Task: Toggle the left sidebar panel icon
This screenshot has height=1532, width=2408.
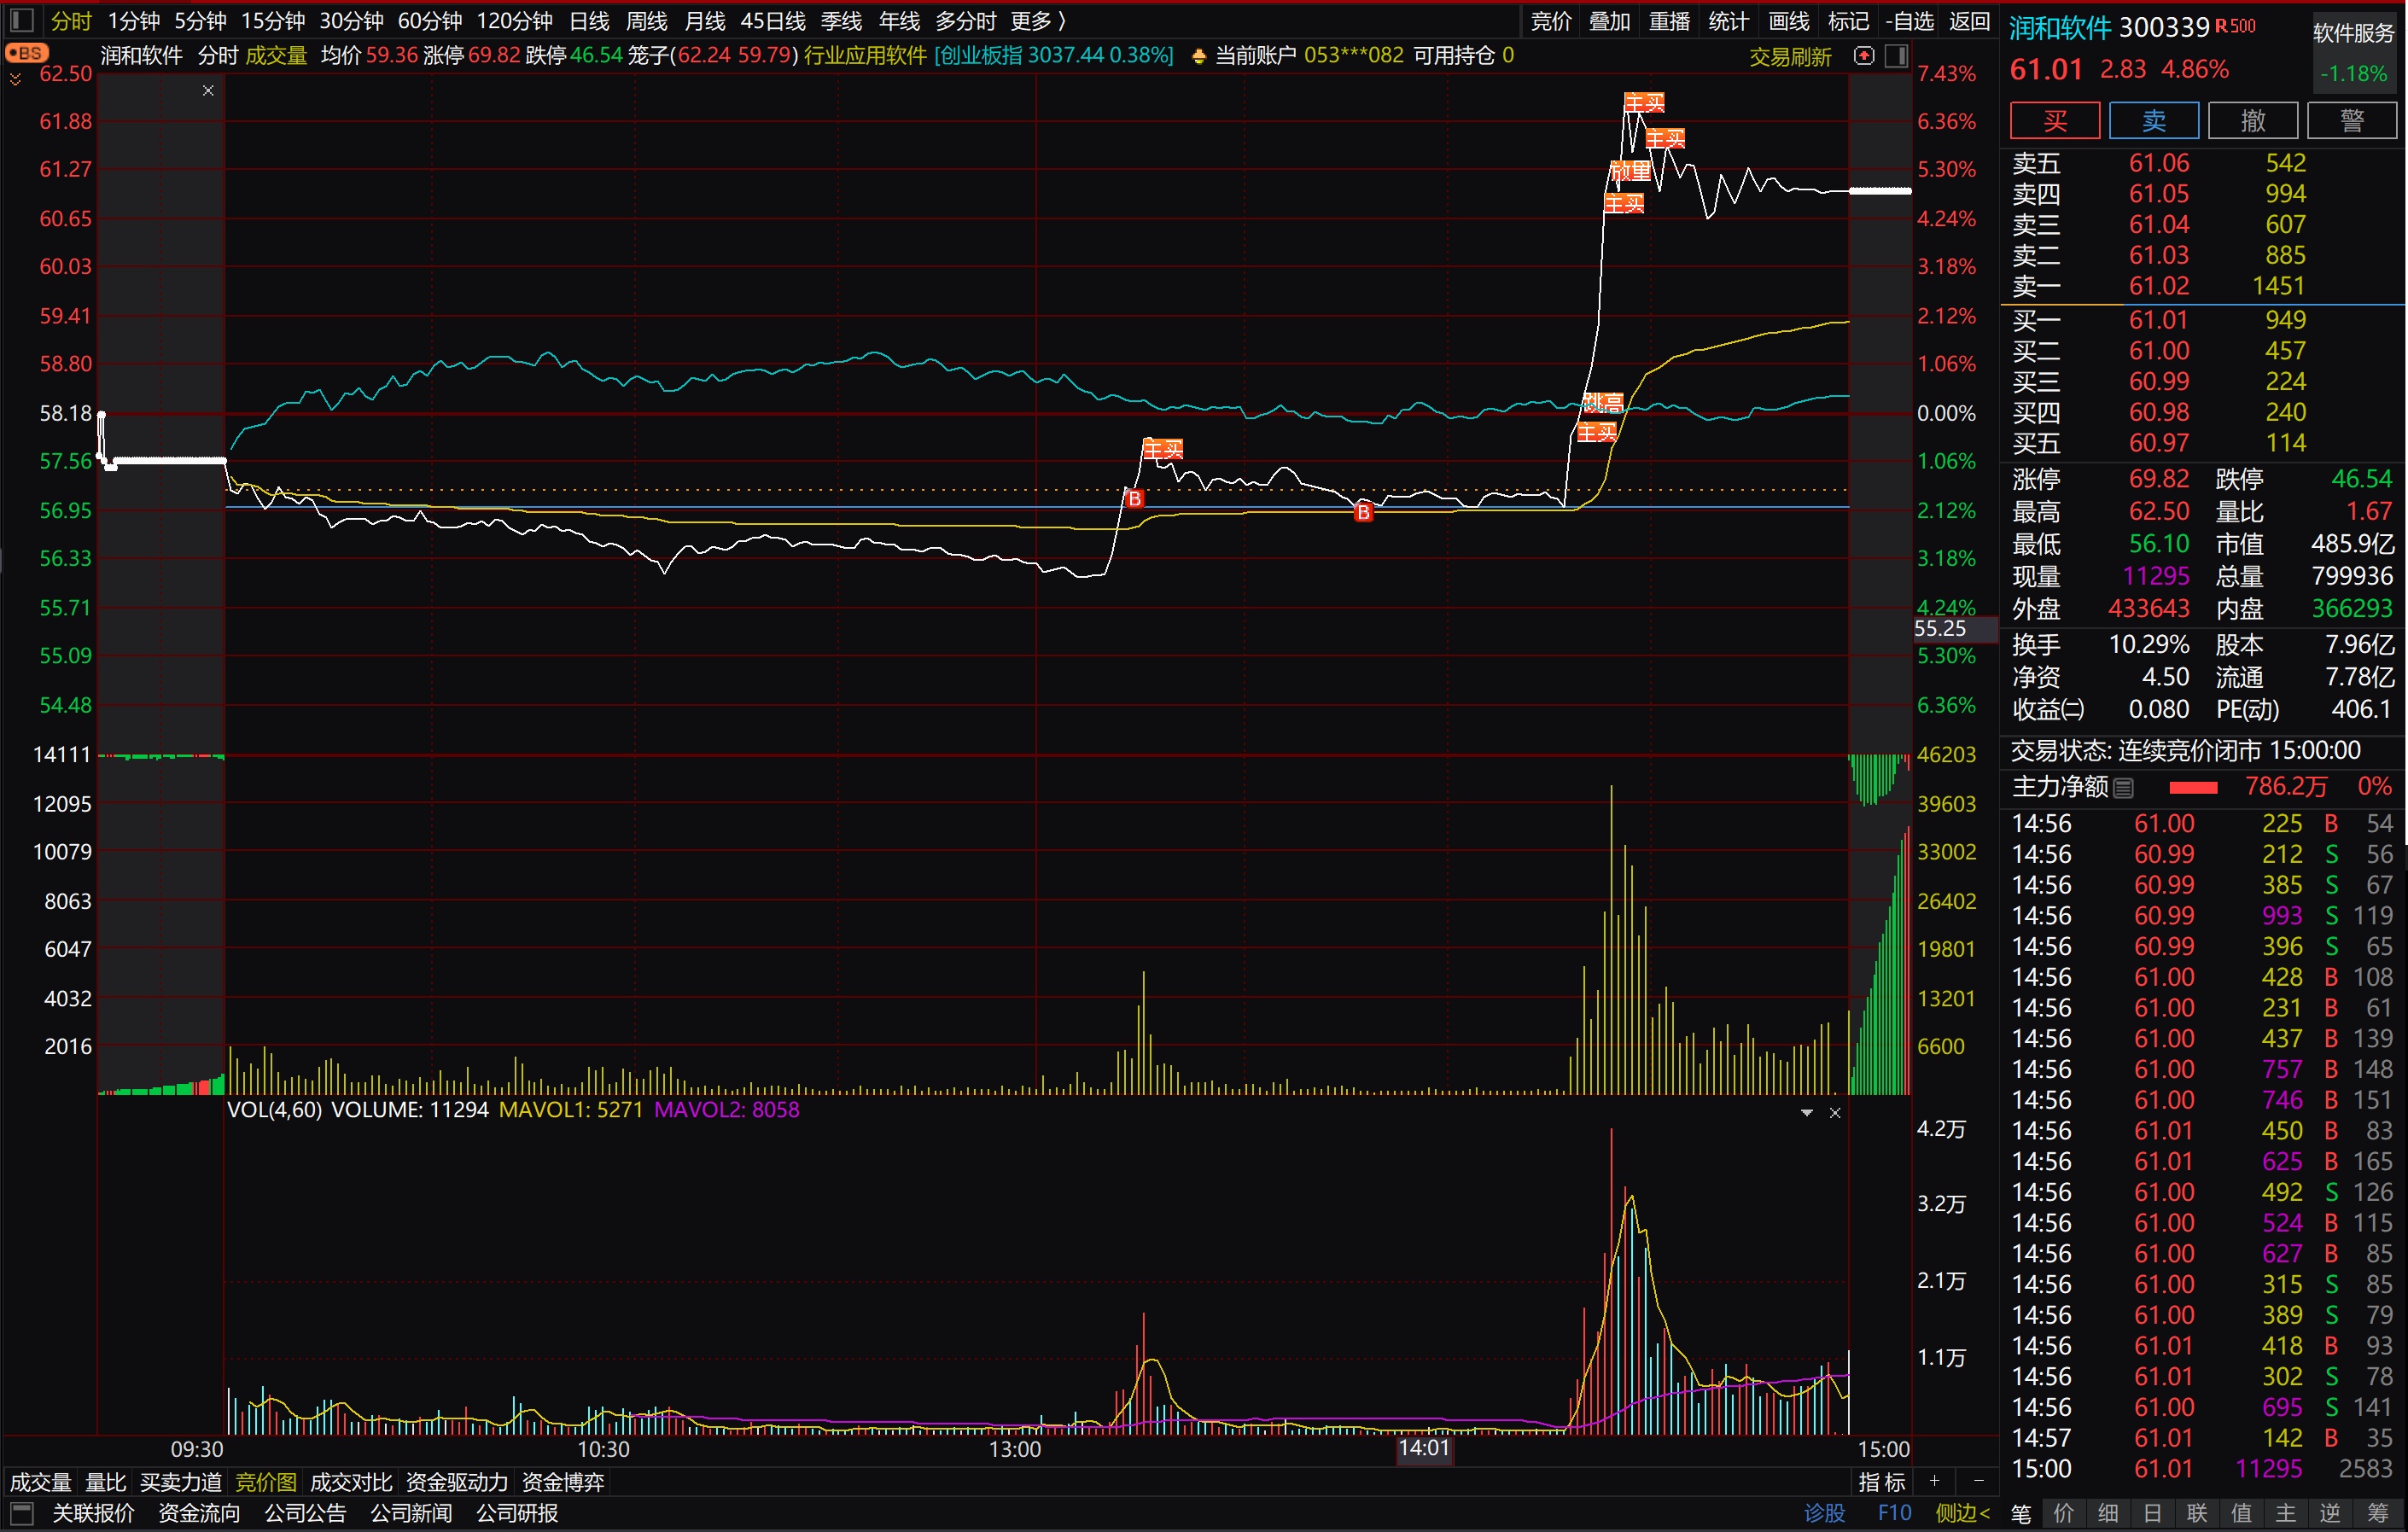Action: coord(21,20)
